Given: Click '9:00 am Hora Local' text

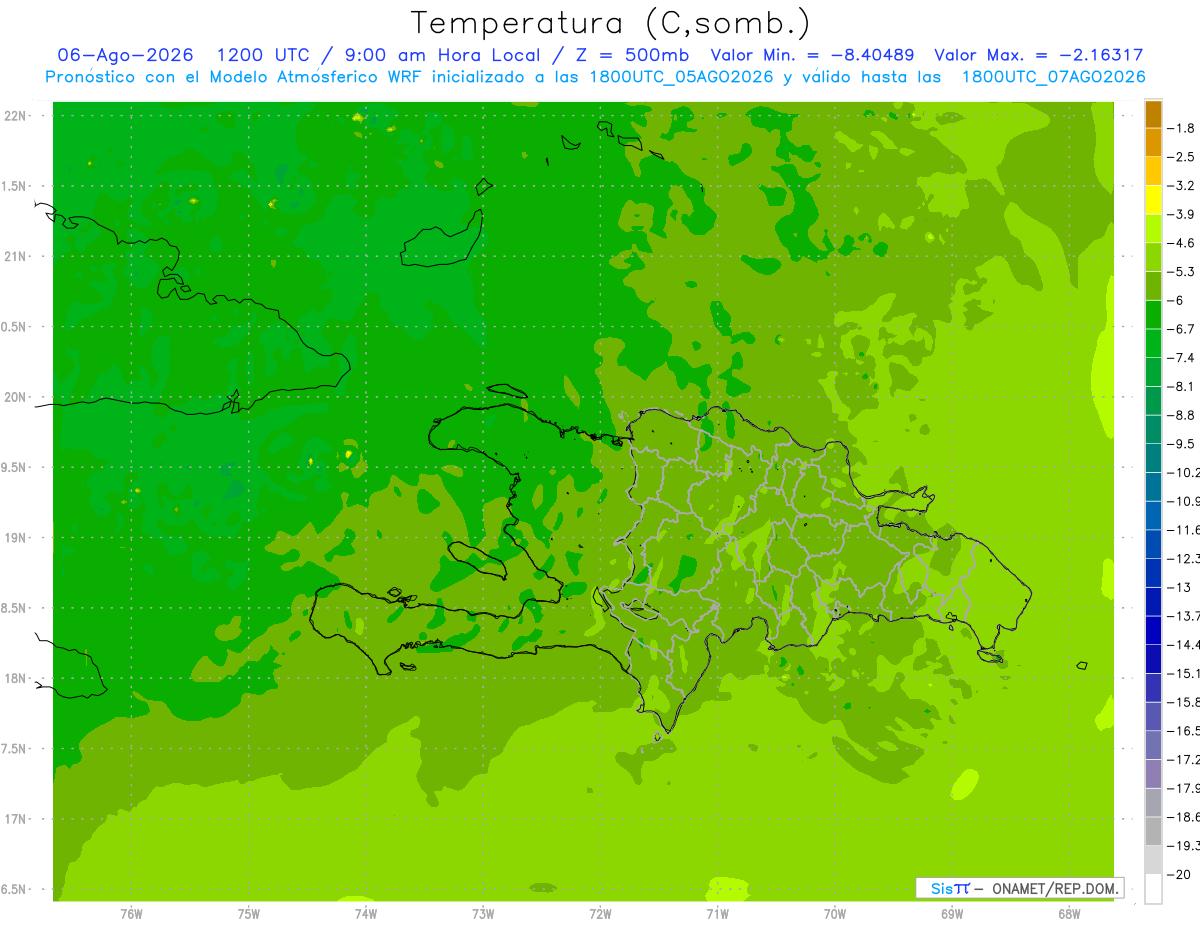Looking at the screenshot, I should pyautogui.click(x=440, y=55).
